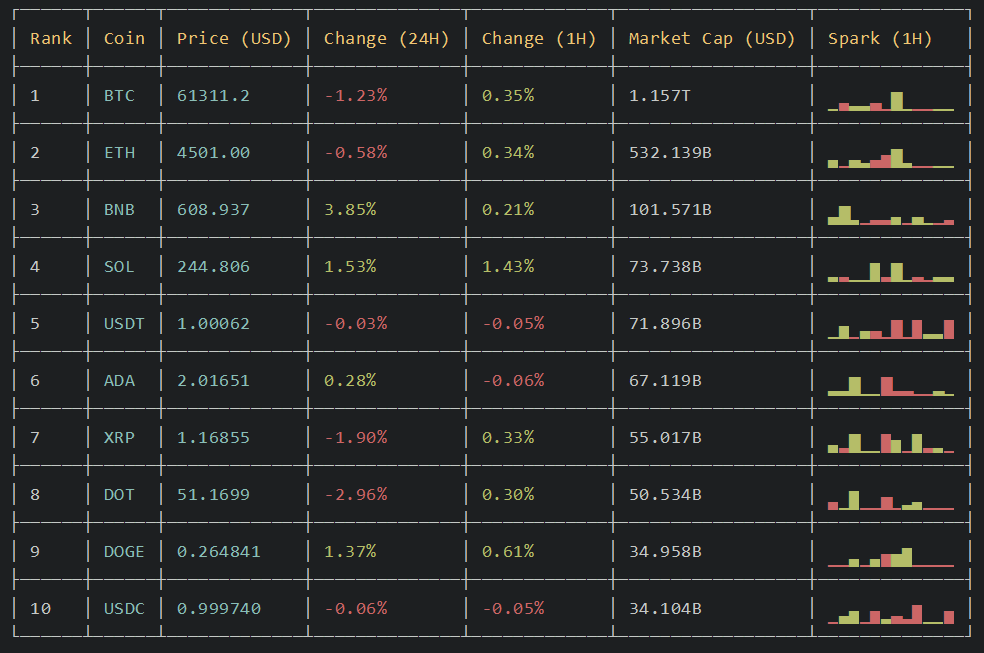Click the BTC price 61311.2
This screenshot has width=984, height=653.
pos(213,96)
